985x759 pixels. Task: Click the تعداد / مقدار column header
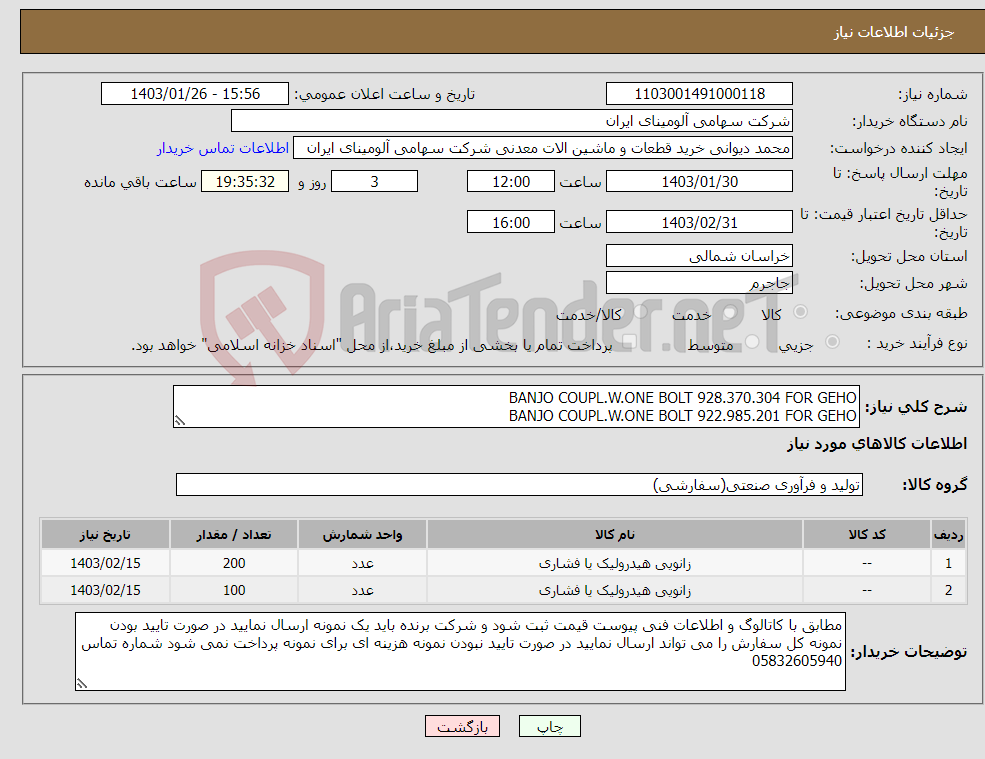[x=234, y=535]
